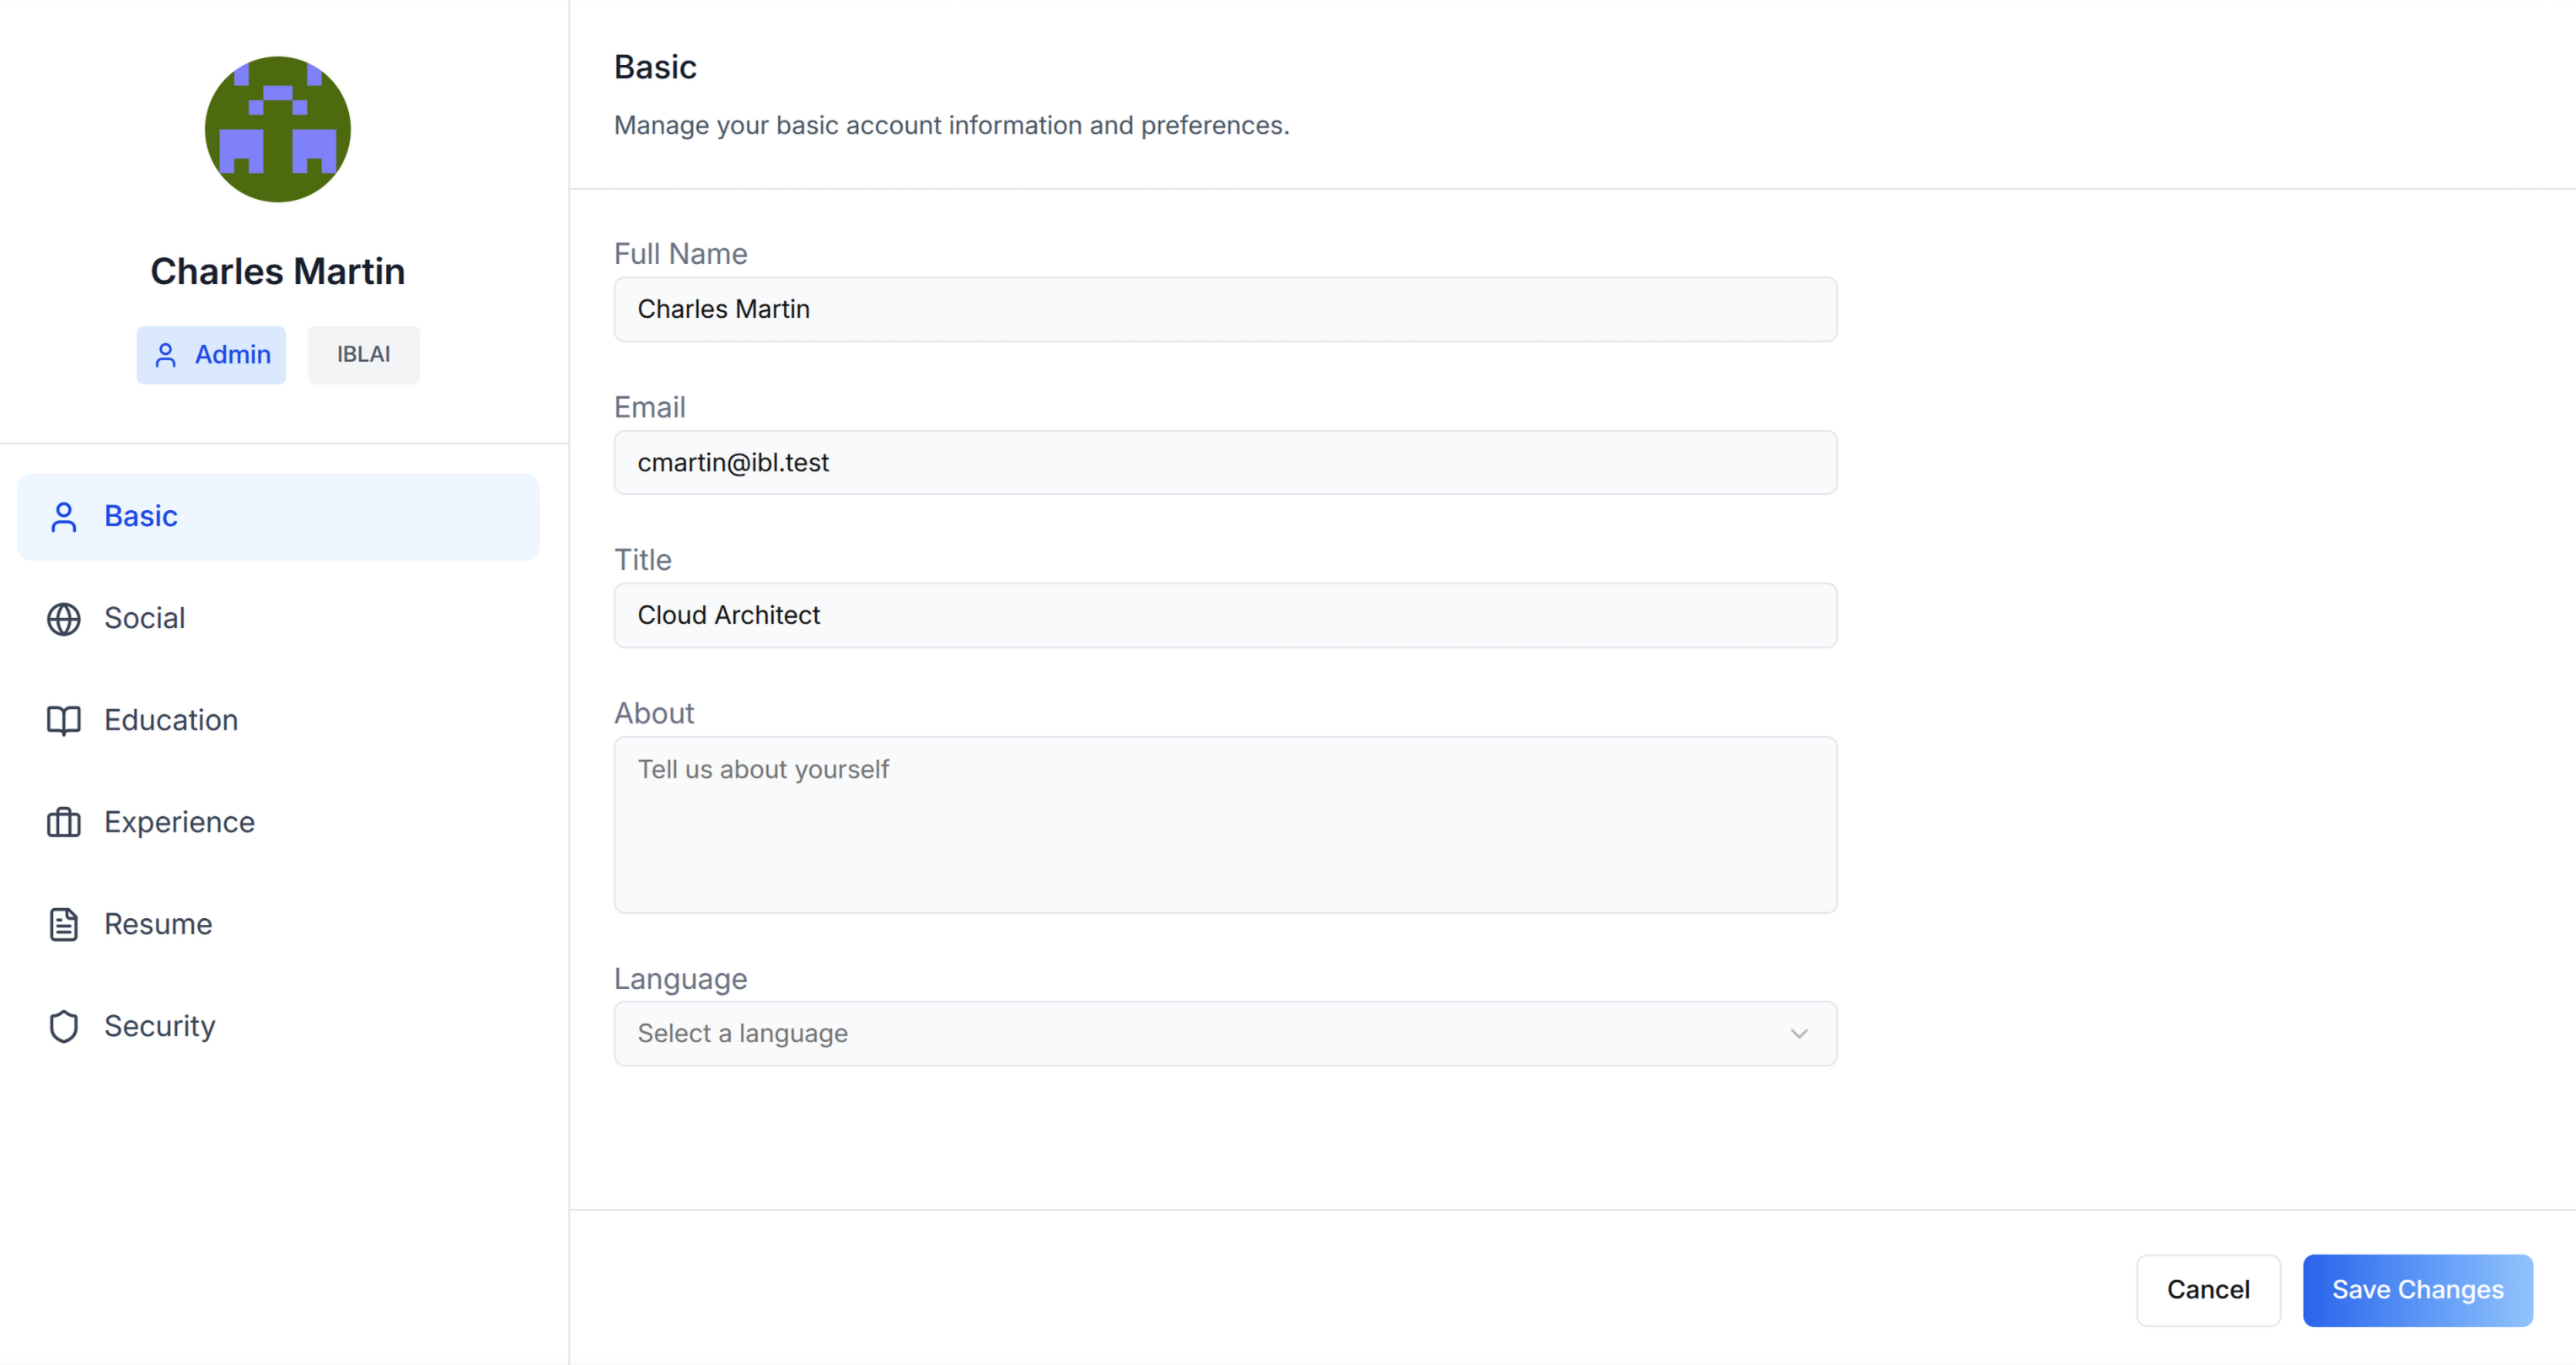Screen dimensions: 2576x1365
Task: Select the Resume document icon
Action: (x=64, y=924)
